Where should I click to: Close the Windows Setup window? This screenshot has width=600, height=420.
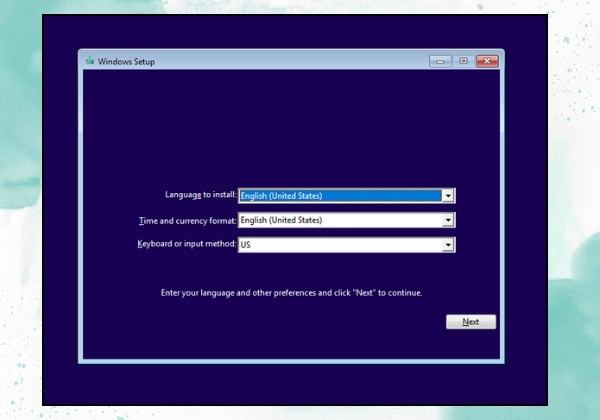coord(487,61)
